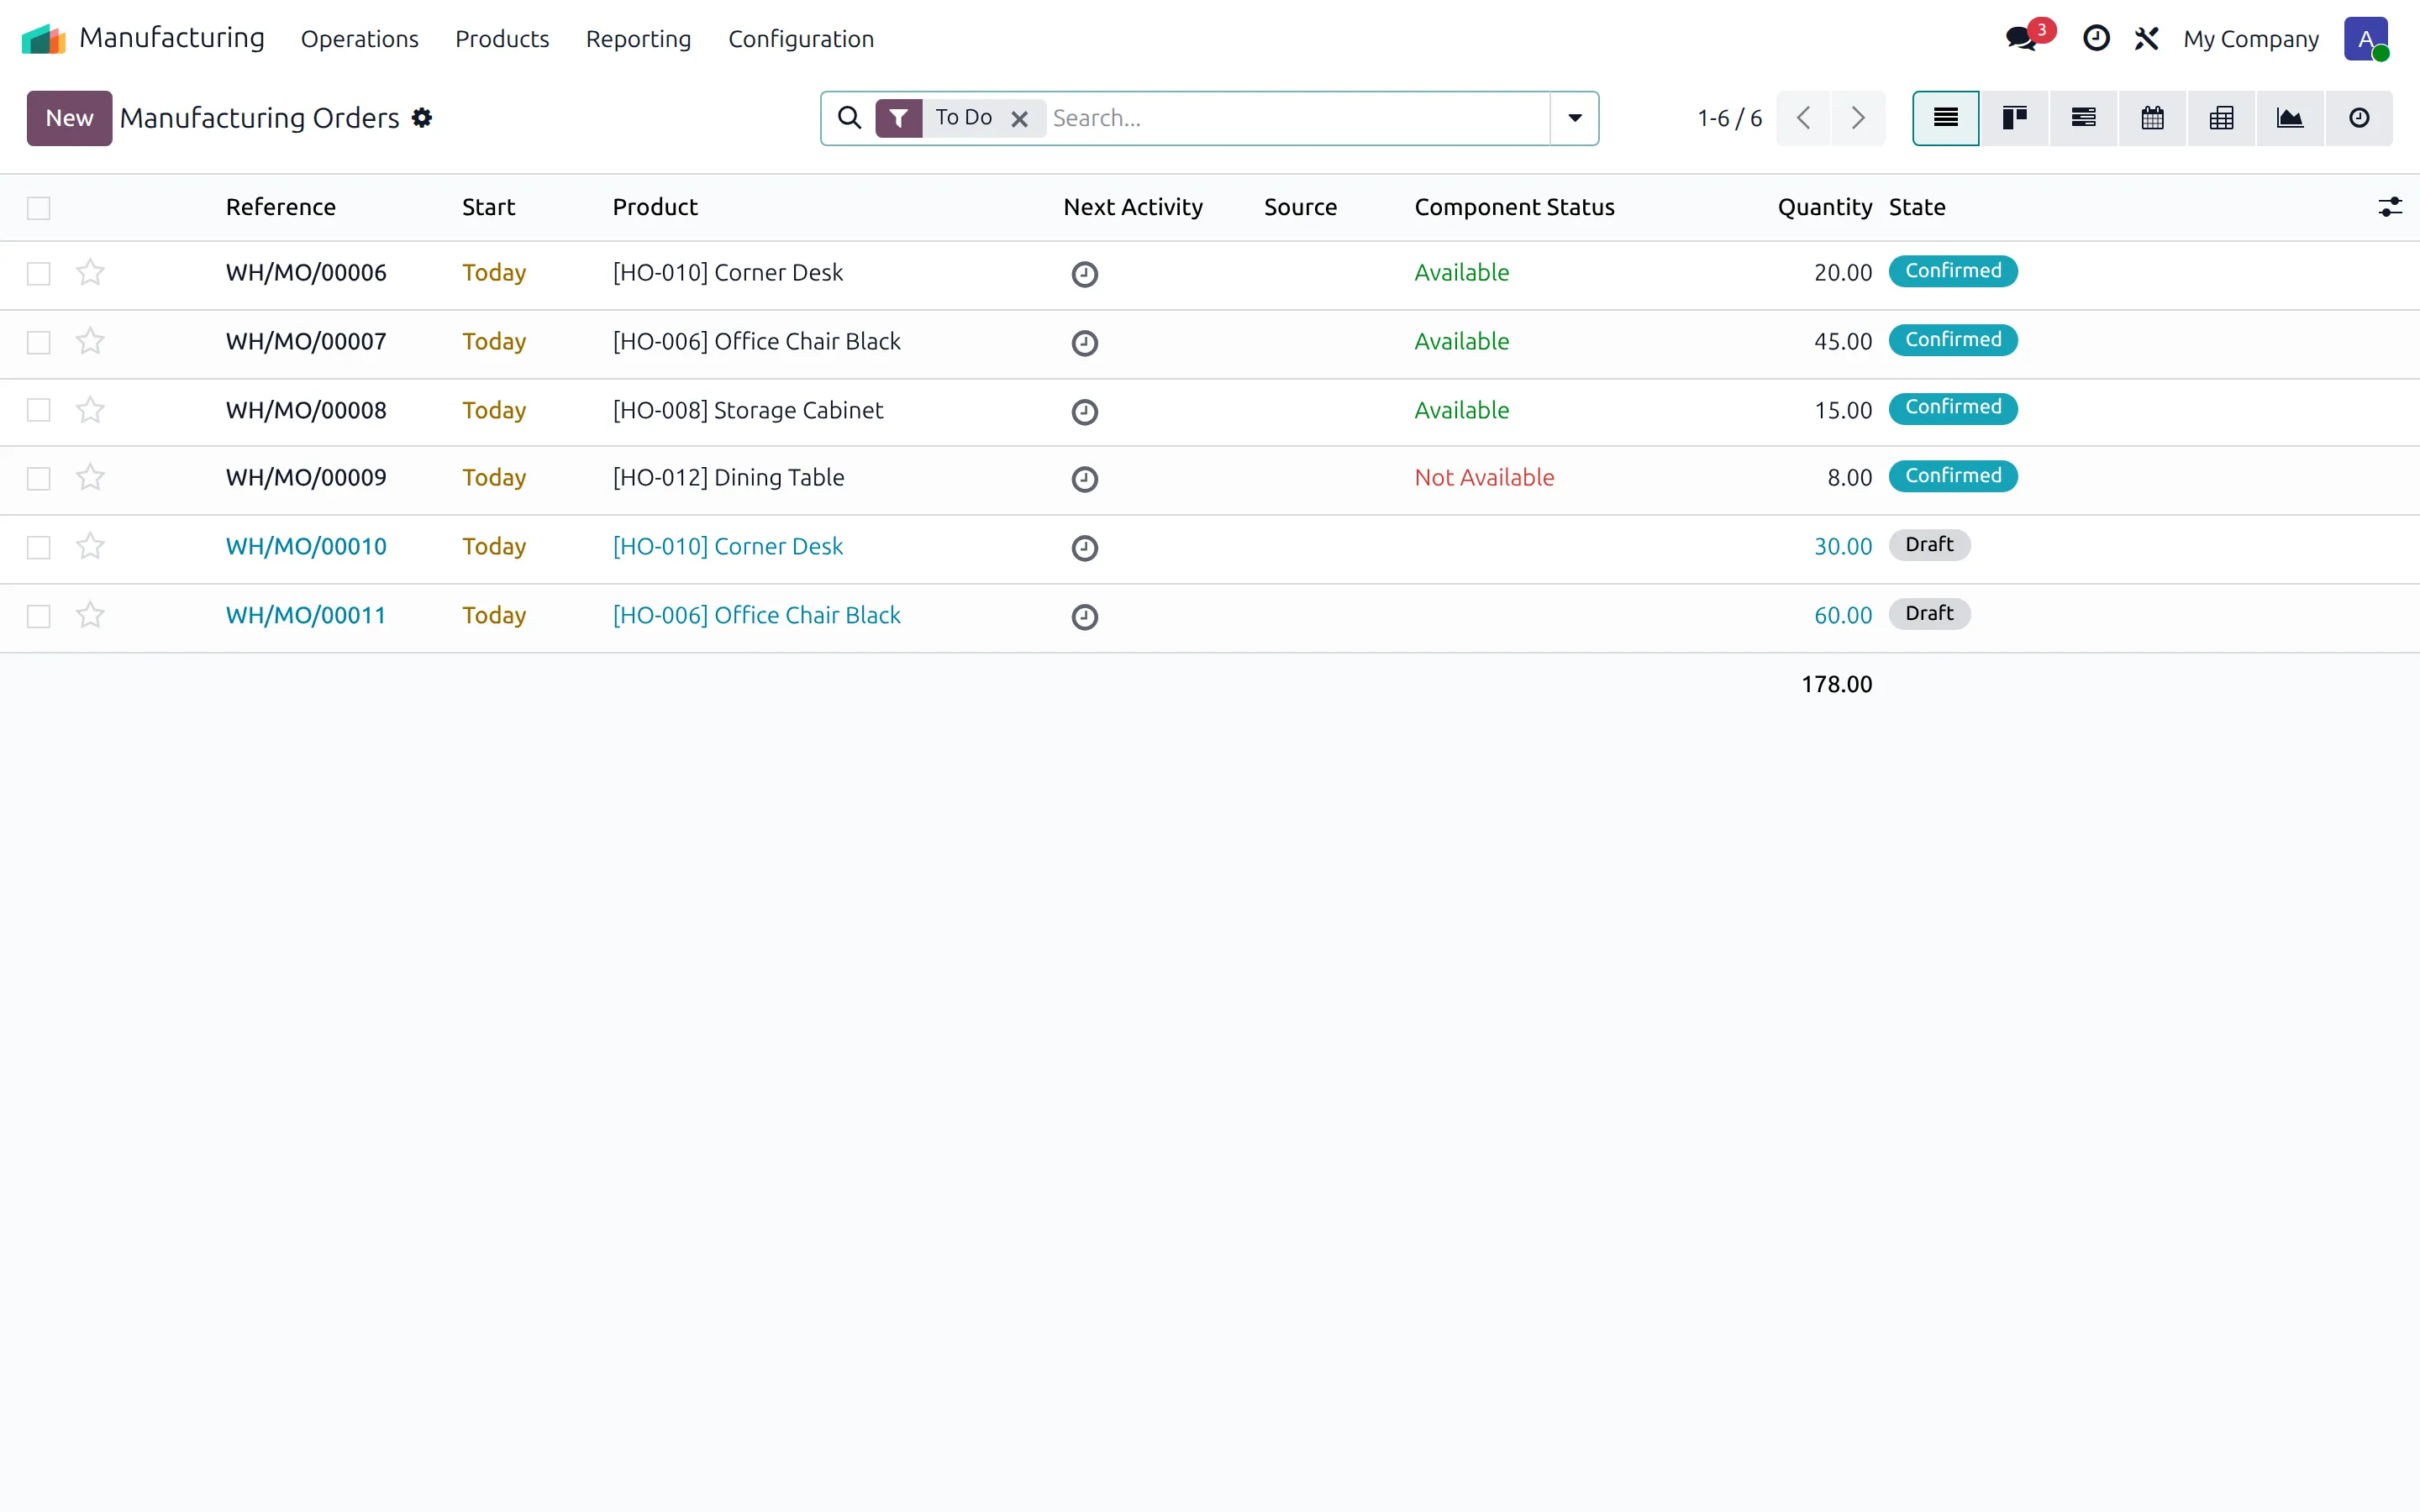This screenshot has height=1512, width=2420.
Task: Check the WH/MO/00010 row checkbox
Action: click(x=39, y=548)
